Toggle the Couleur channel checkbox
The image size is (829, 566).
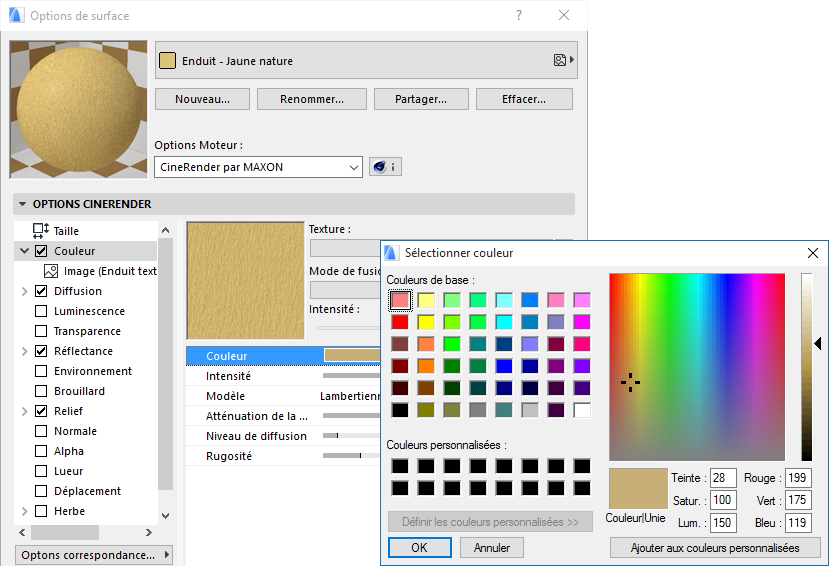tap(41, 251)
